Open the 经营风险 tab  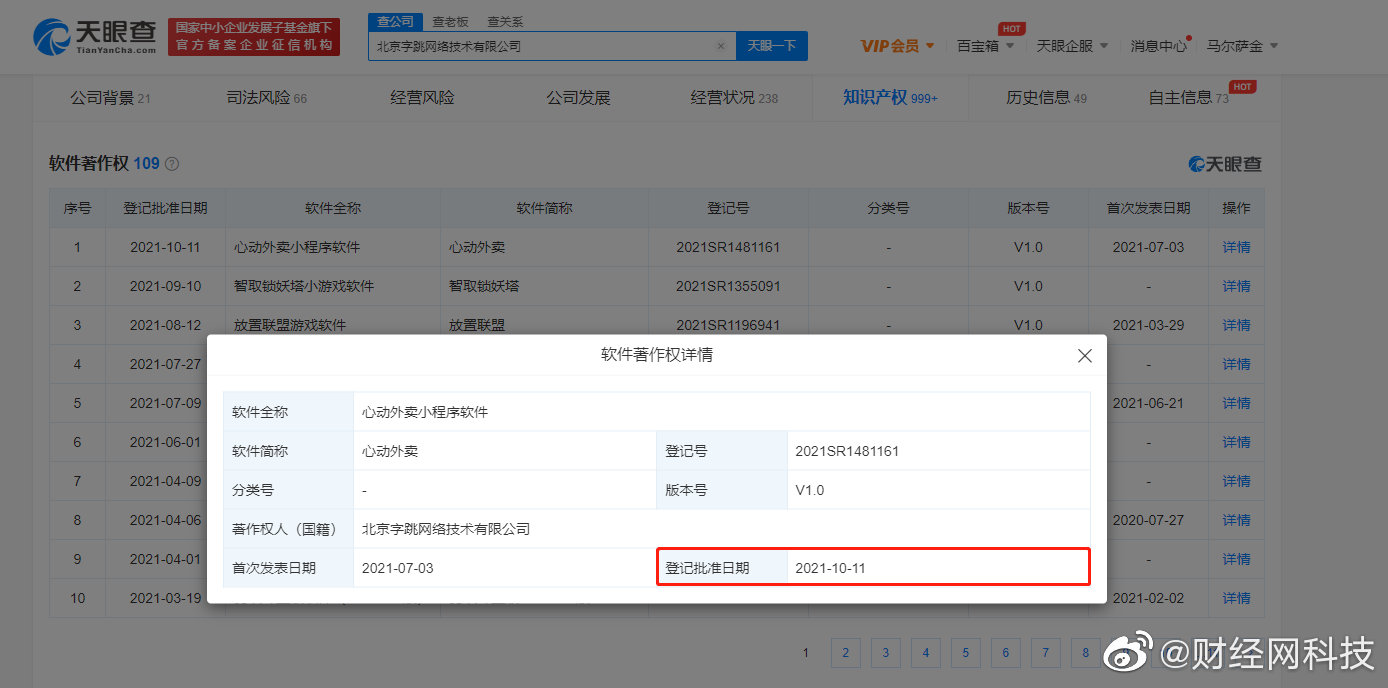pos(422,98)
